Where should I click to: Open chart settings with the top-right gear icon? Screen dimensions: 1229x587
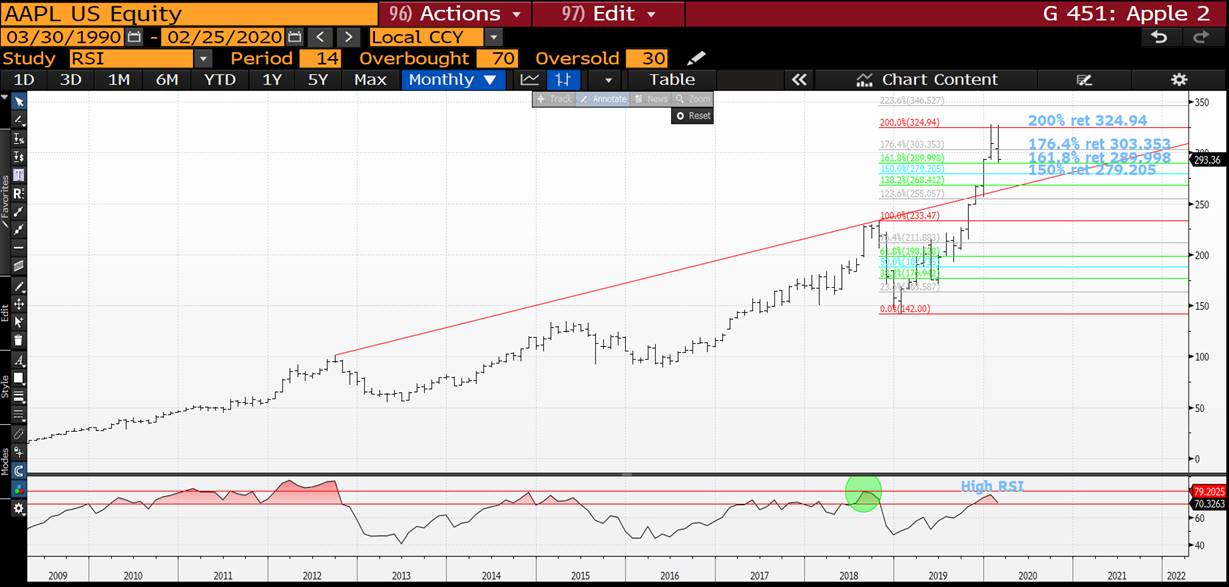pos(1179,80)
